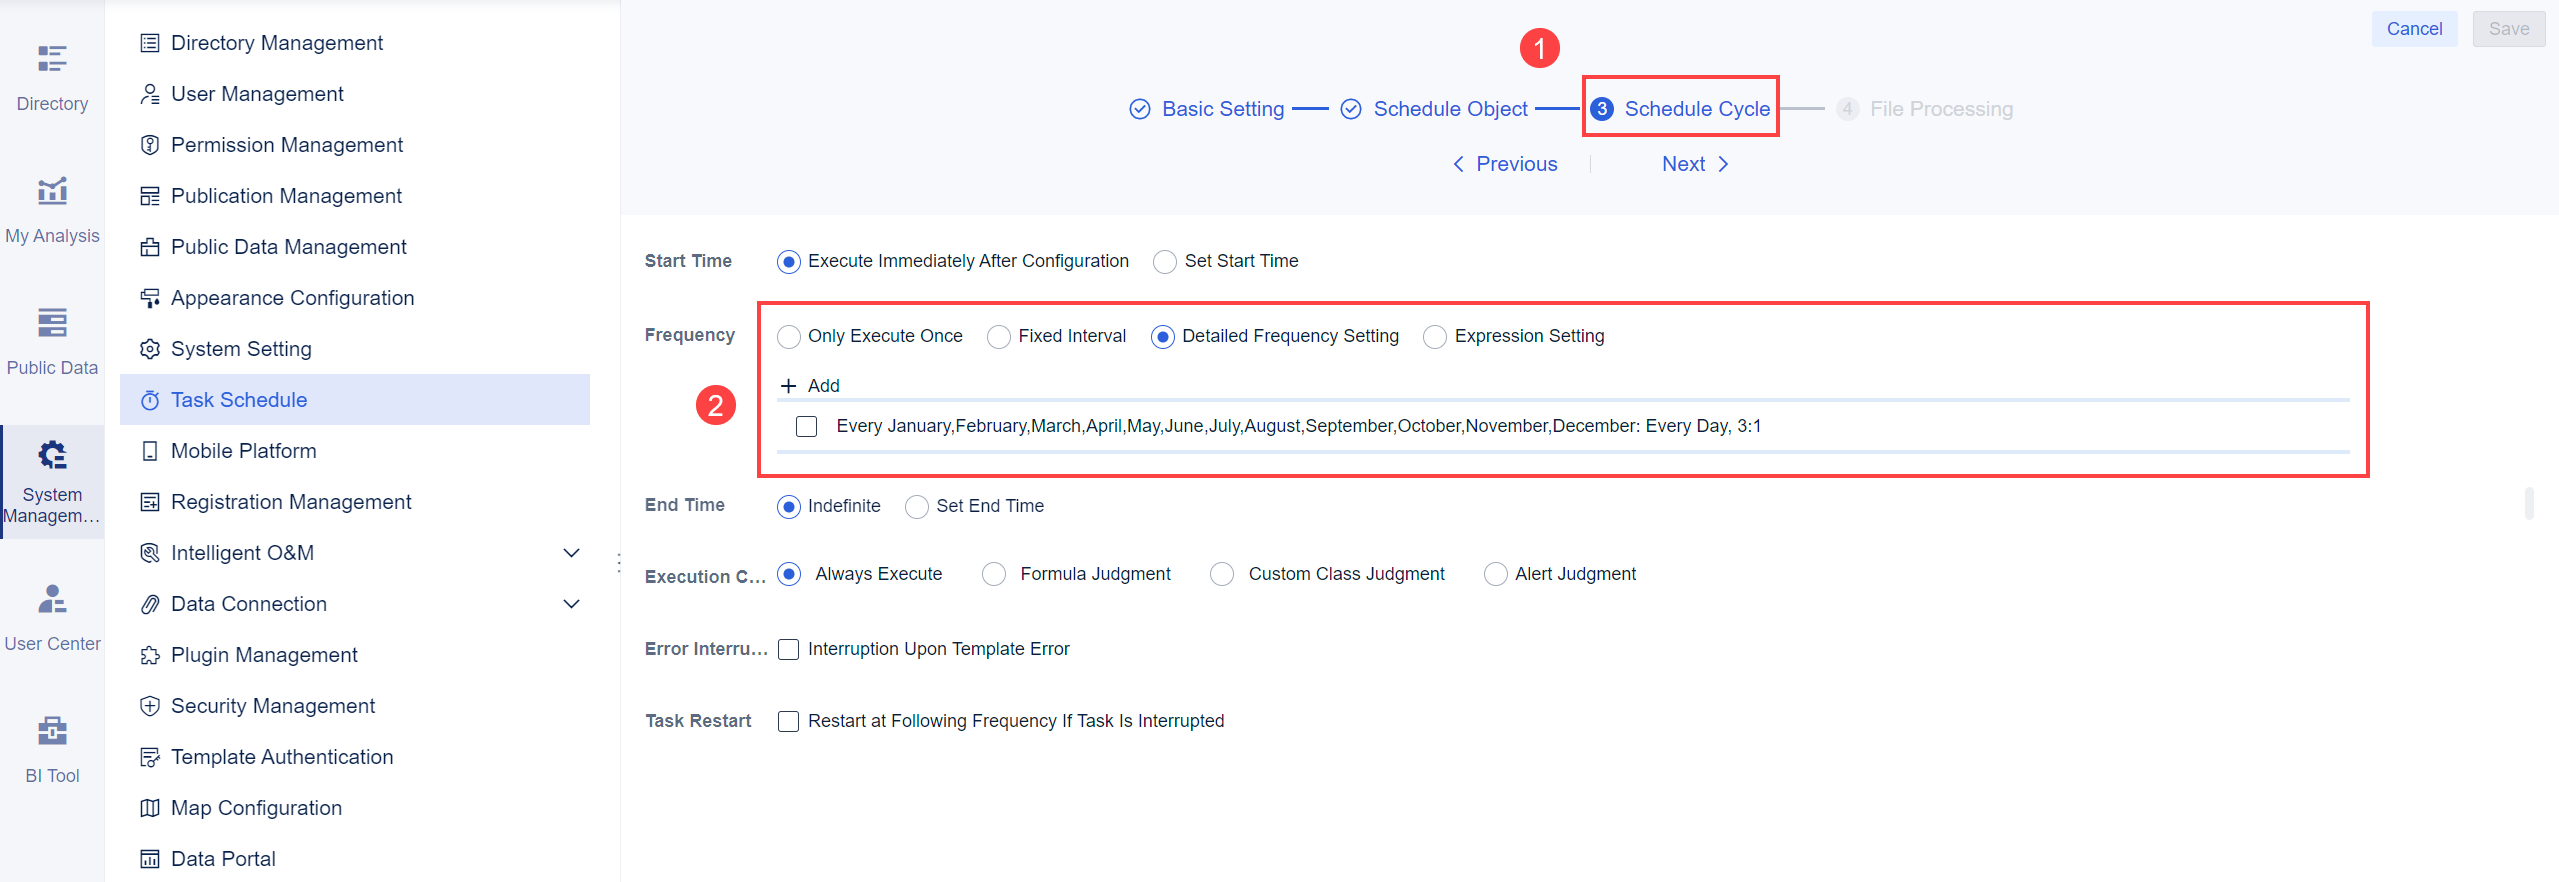Image resolution: width=2559 pixels, height=882 pixels.
Task: Click the Directory Management list icon
Action: pos(150,43)
